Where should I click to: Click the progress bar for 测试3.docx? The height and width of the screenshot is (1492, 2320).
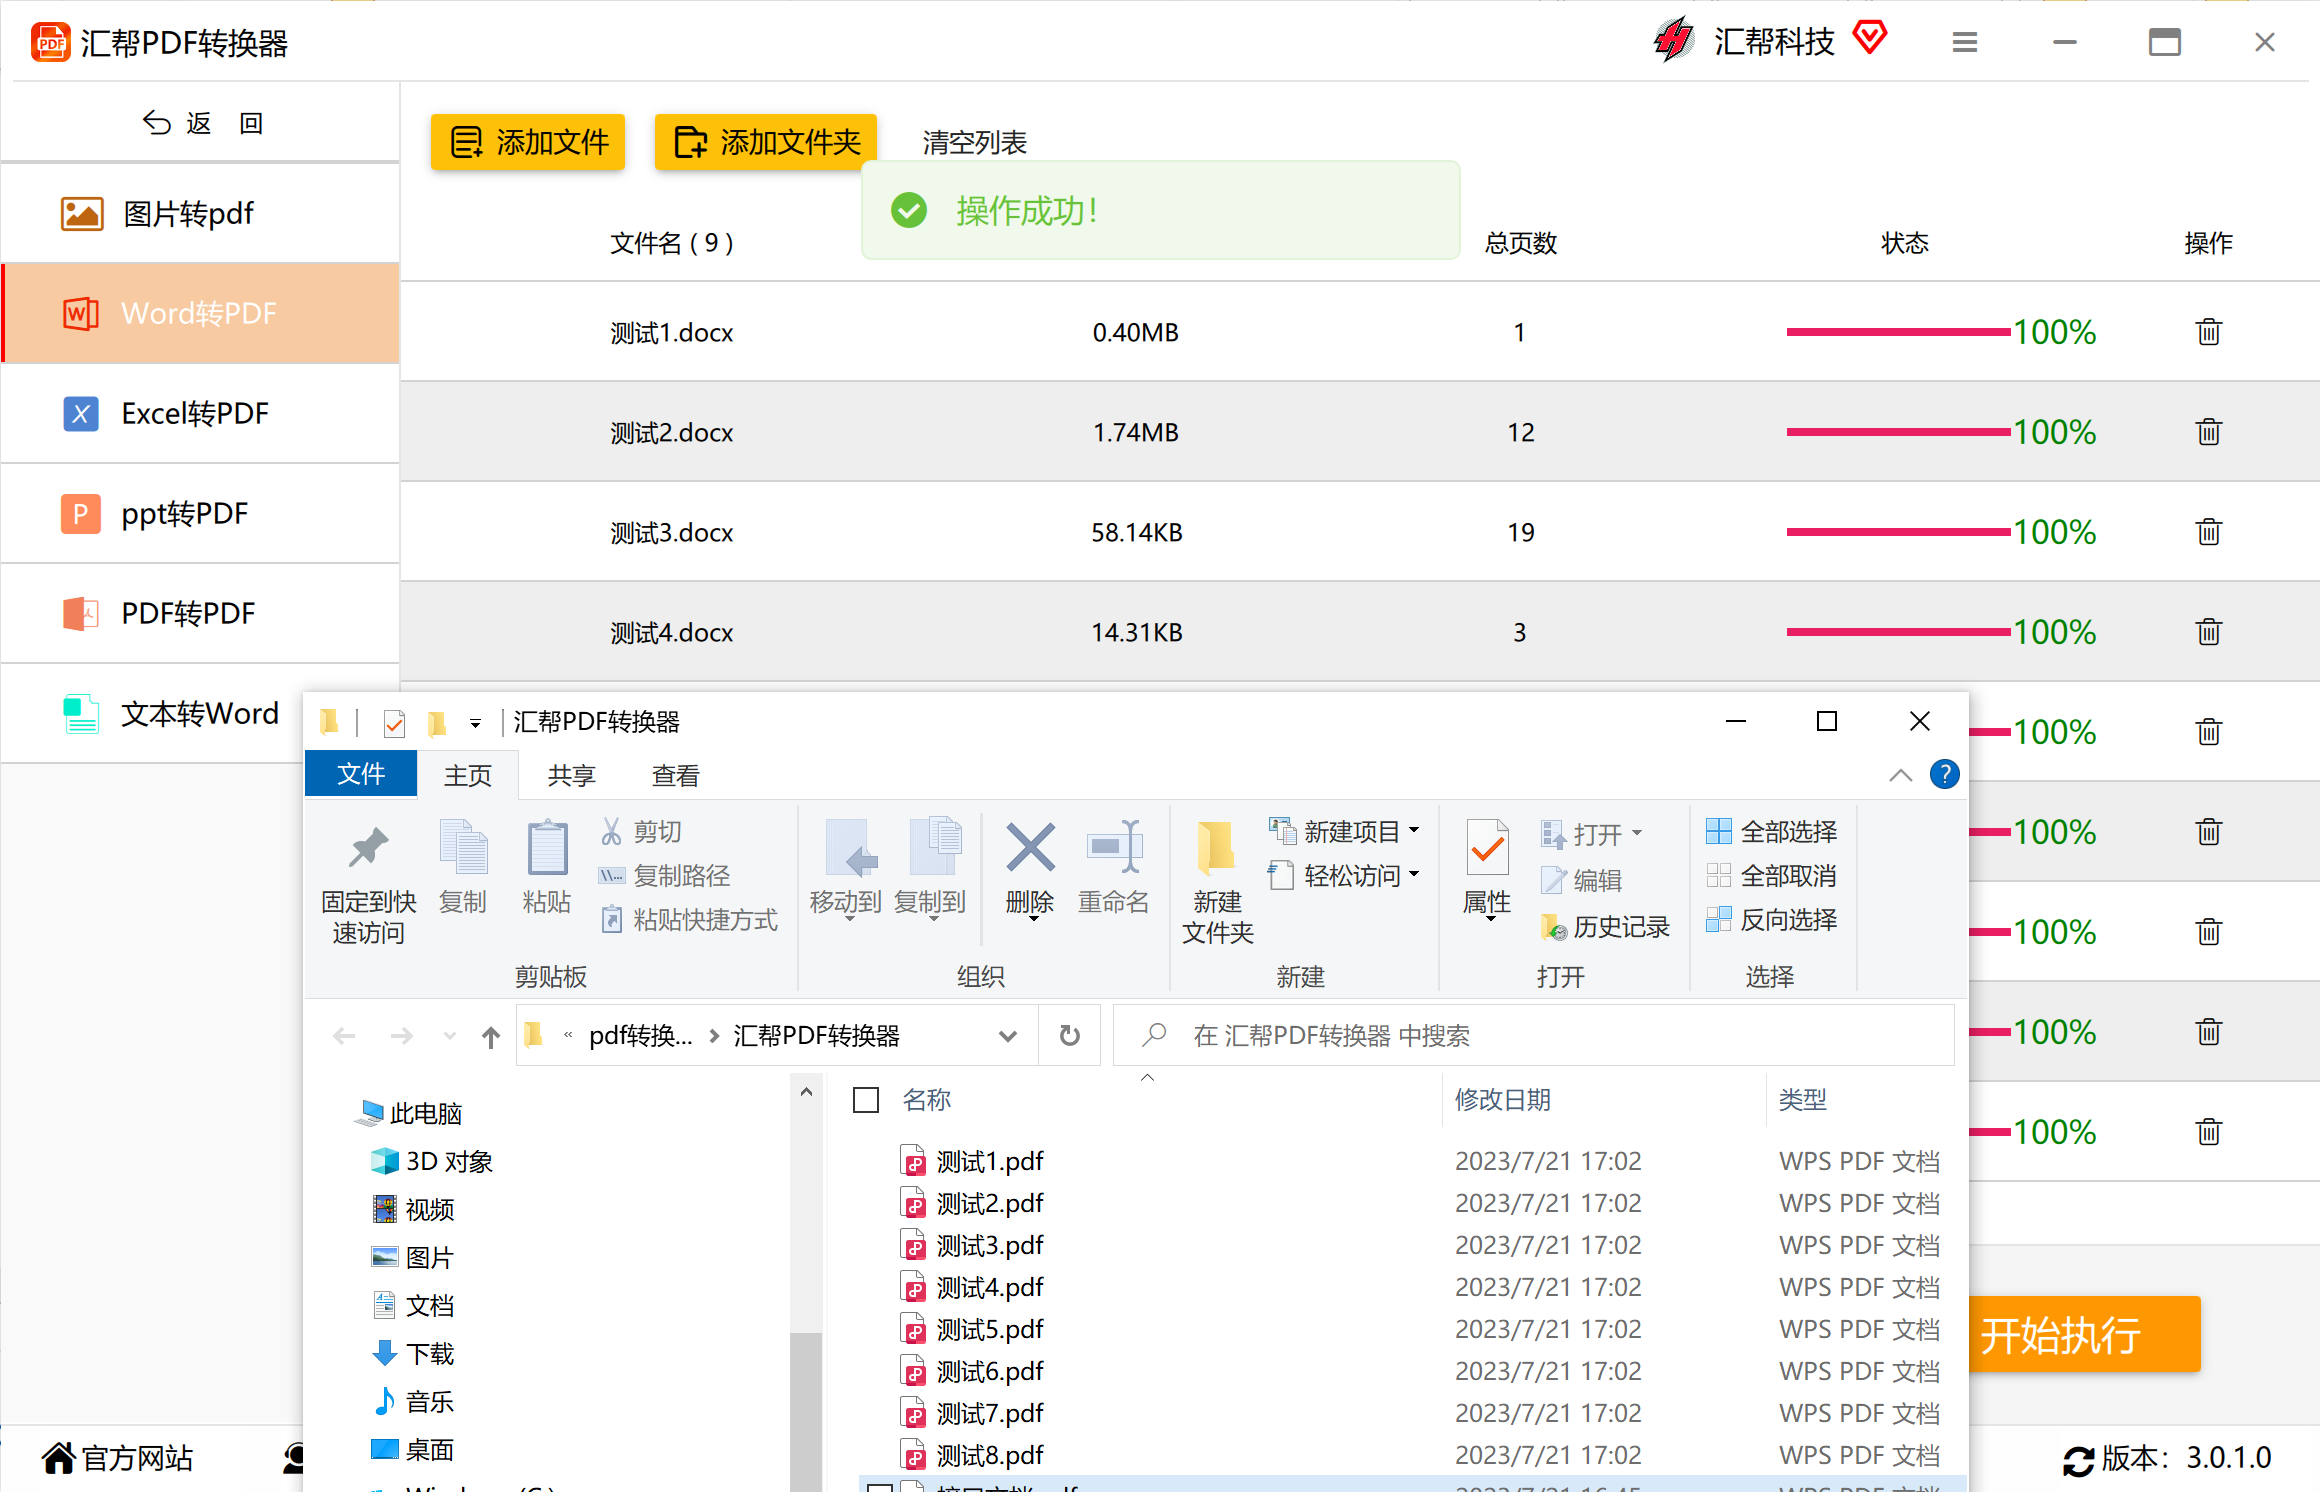[1898, 532]
